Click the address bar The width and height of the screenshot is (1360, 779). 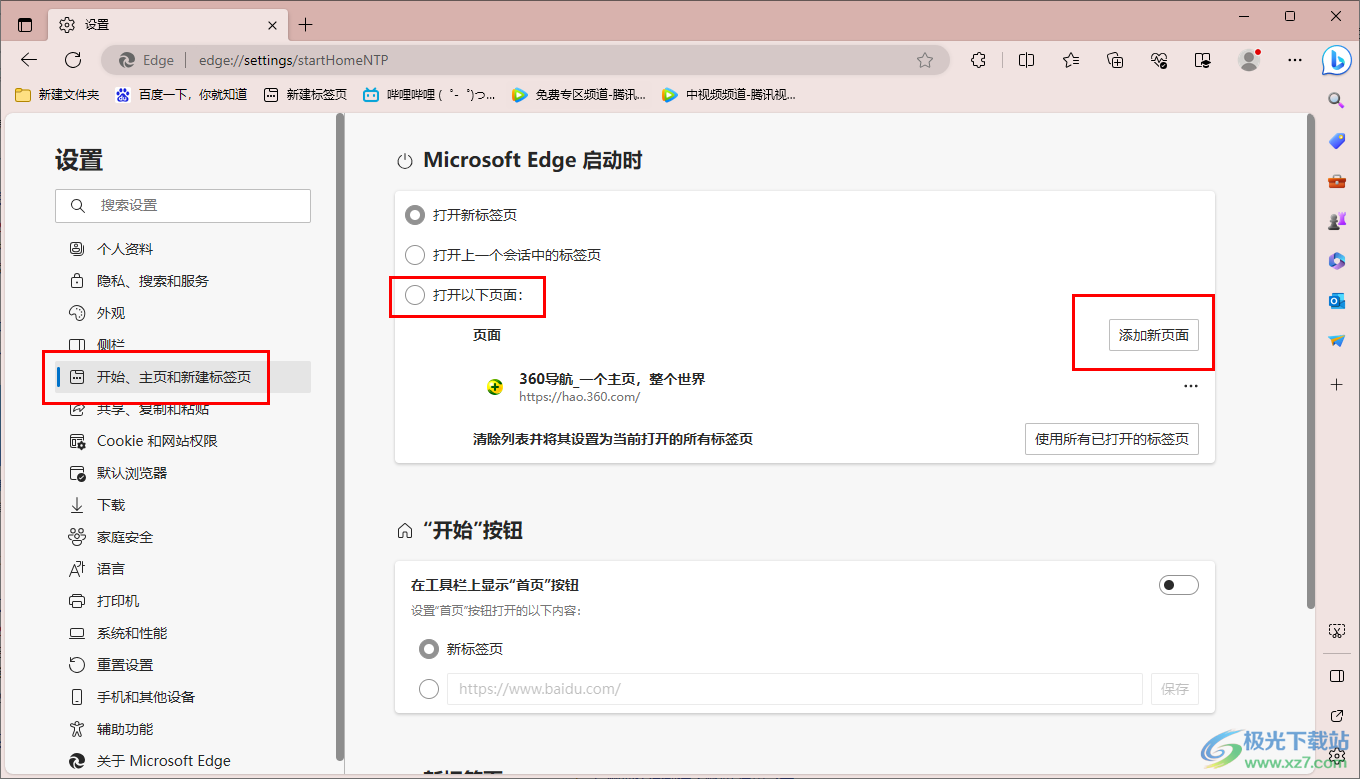[x=525, y=60]
